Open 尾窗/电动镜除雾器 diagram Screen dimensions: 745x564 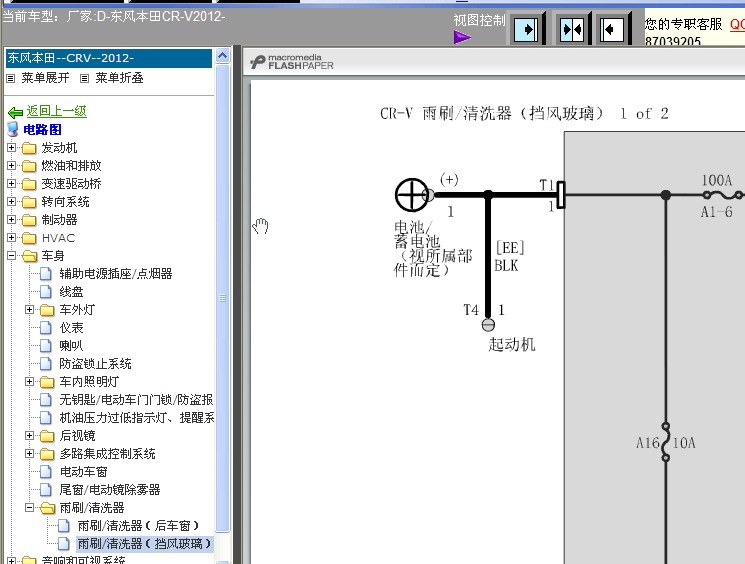(110, 490)
